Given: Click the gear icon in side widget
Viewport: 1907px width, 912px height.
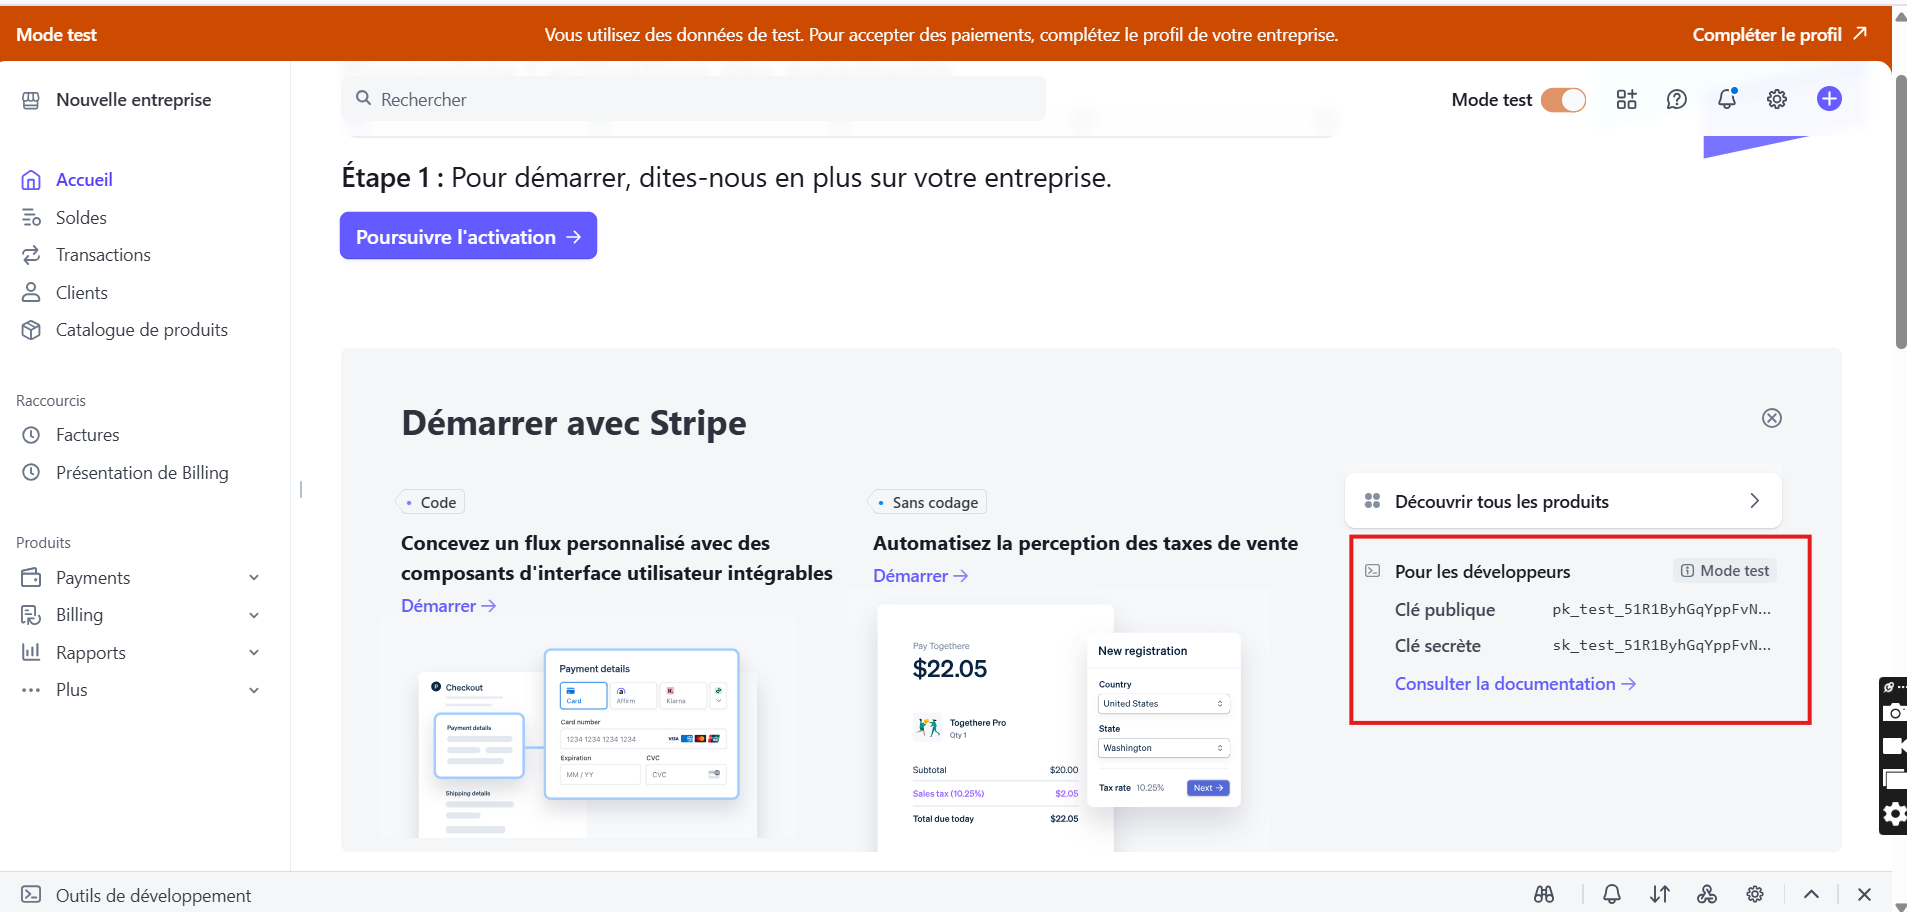Looking at the screenshot, I should point(1895,814).
